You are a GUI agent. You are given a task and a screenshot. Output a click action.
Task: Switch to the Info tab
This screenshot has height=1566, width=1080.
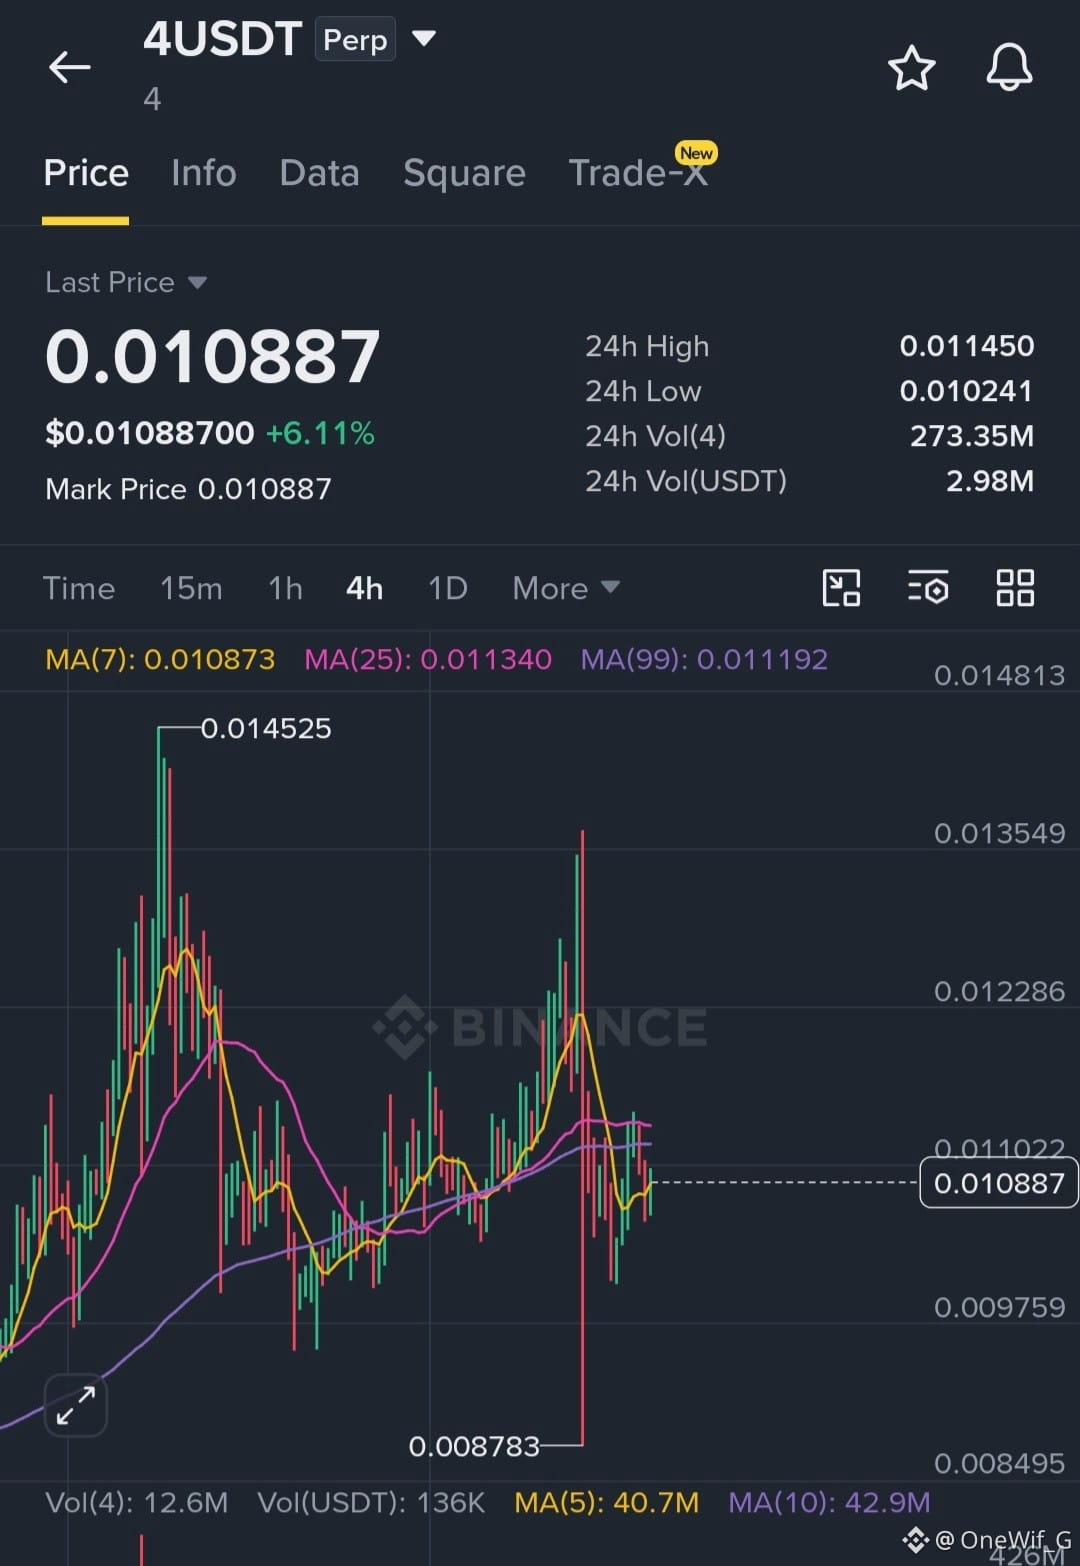pos(204,173)
